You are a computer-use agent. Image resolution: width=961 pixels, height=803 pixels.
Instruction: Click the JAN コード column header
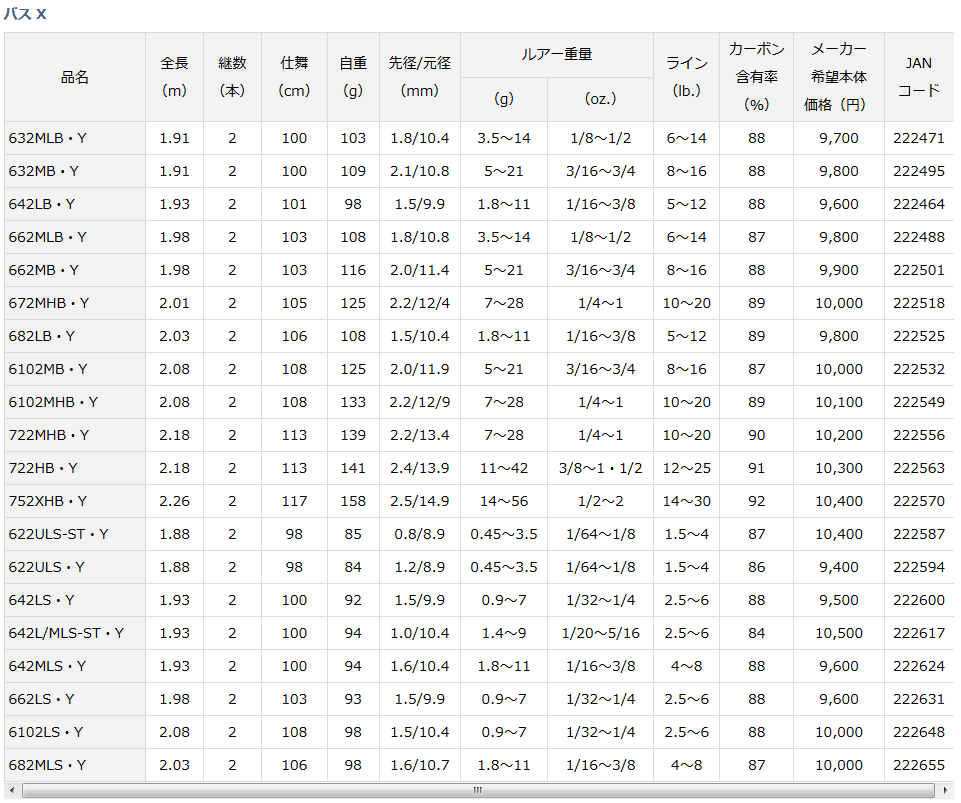(918, 77)
